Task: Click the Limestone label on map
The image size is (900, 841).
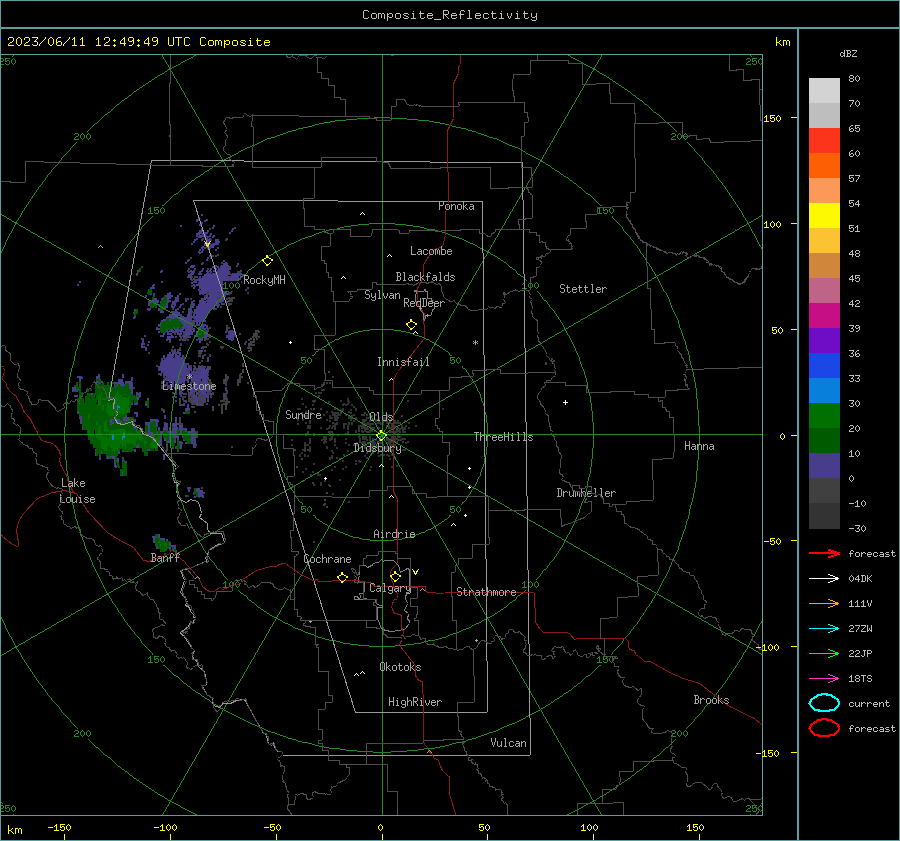Action: coord(189,386)
